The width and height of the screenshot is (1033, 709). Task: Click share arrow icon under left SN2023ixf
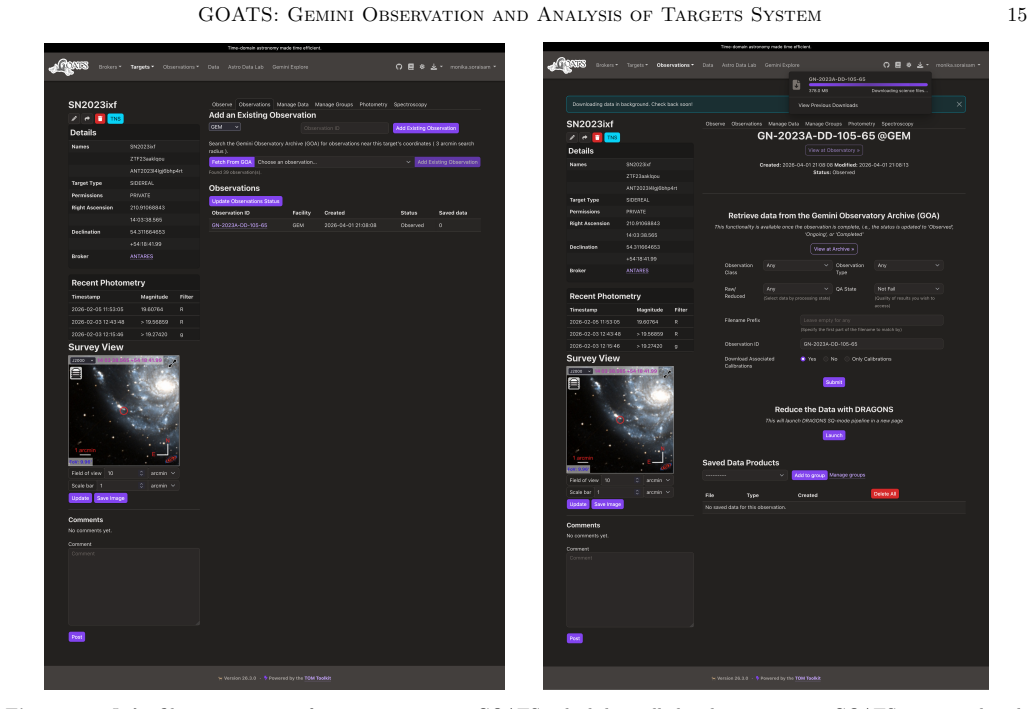pos(87,119)
